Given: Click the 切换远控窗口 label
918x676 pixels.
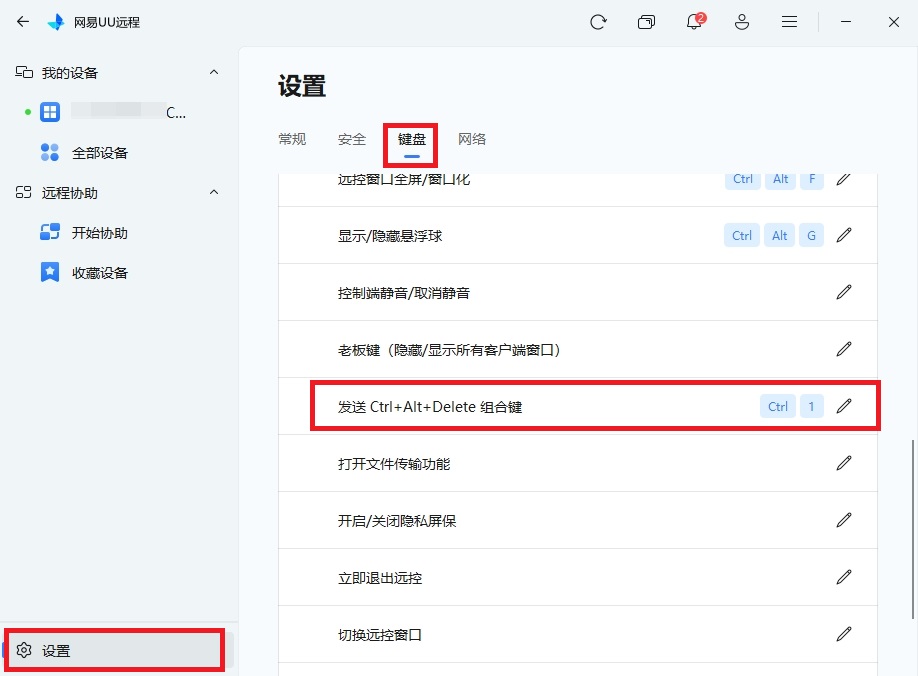Looking at the screenshot, I should click(x=380, y=635).
